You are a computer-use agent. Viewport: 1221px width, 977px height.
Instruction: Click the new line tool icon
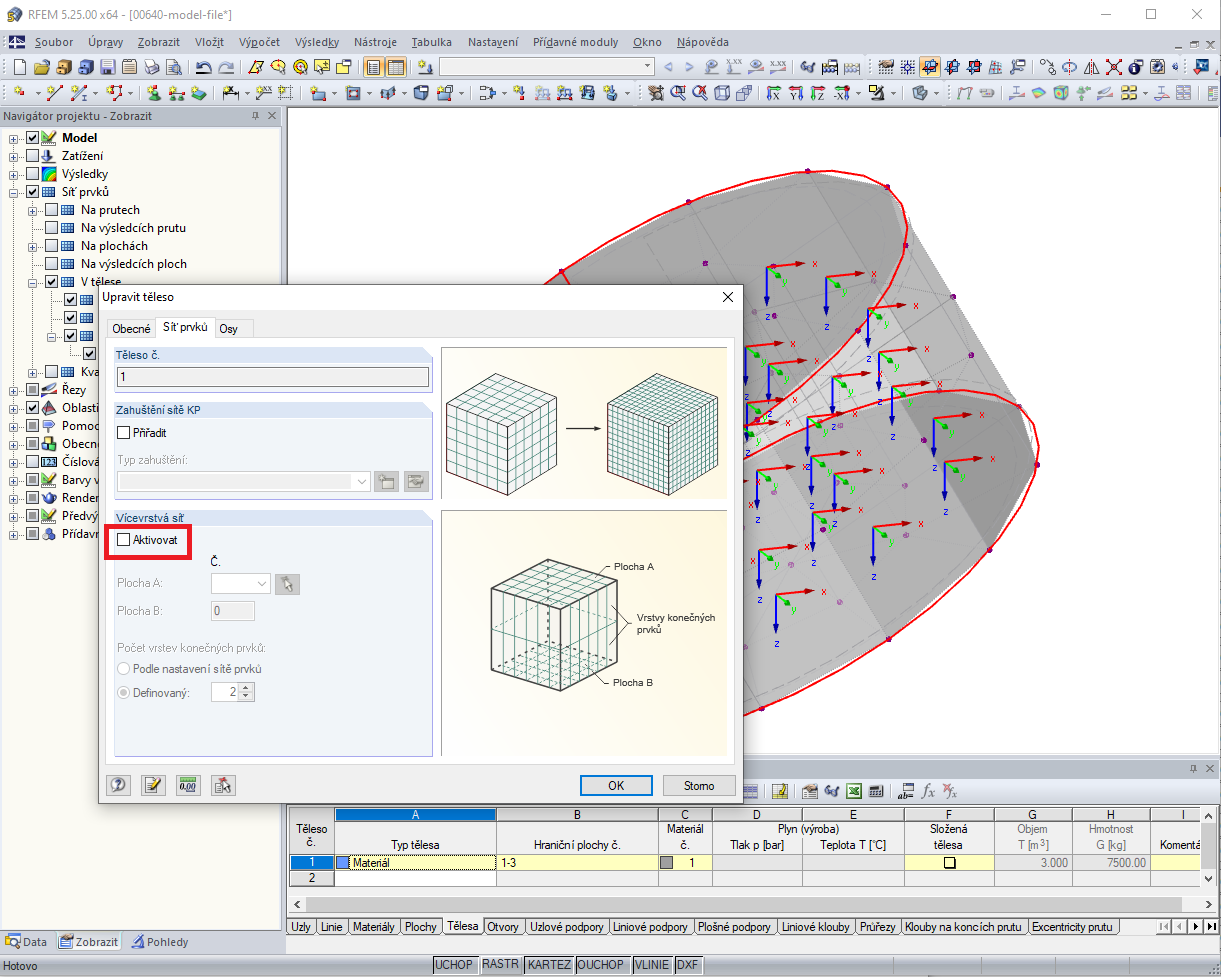pyautogui.click(x=54, y=93)
